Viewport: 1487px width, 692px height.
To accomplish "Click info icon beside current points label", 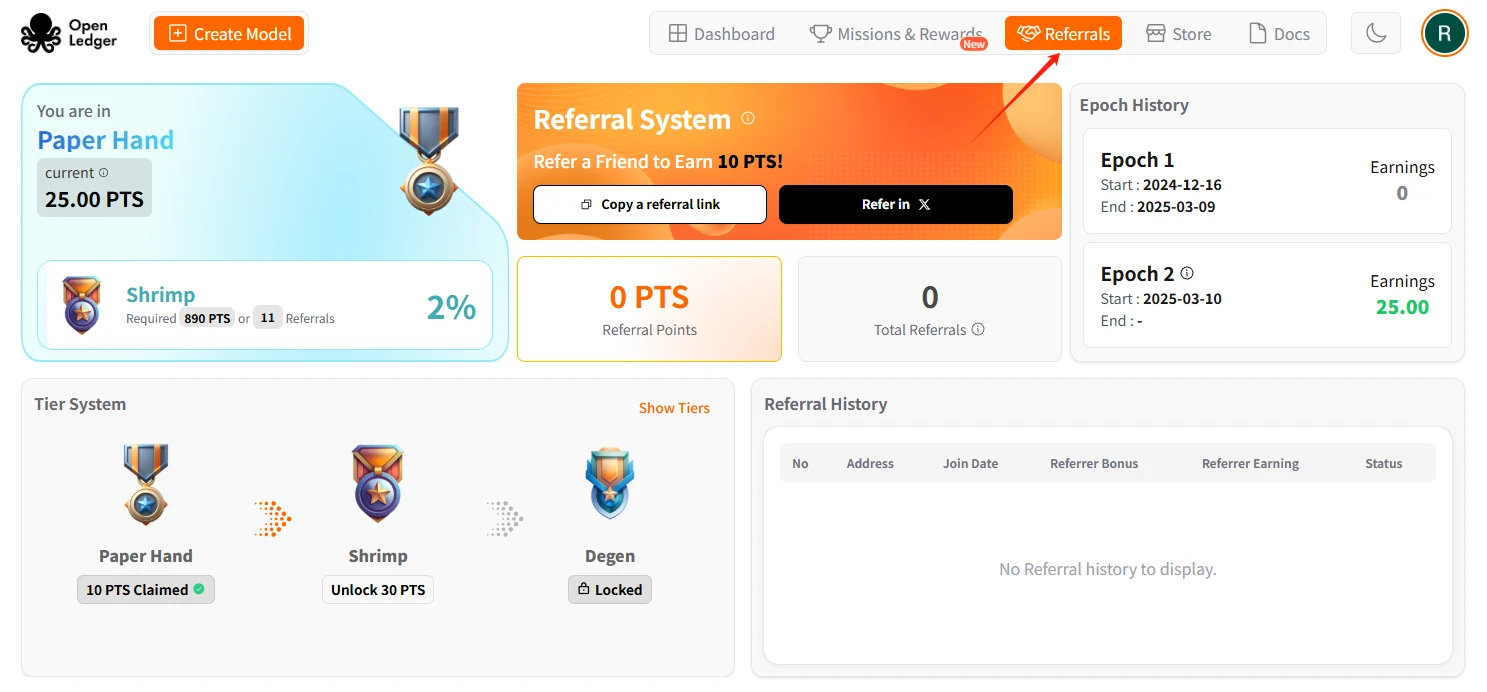I will (104, 173).
